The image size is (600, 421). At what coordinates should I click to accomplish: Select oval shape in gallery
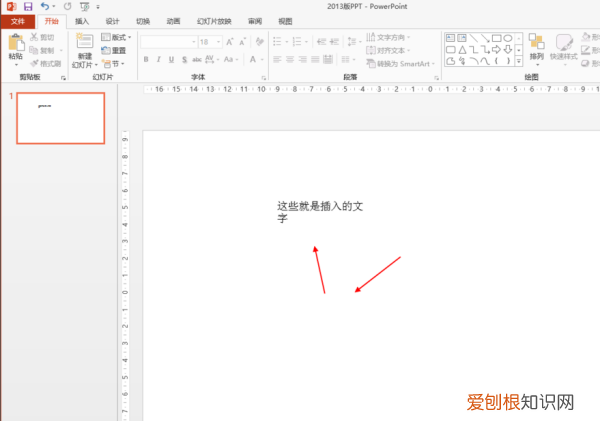point(508,38)
